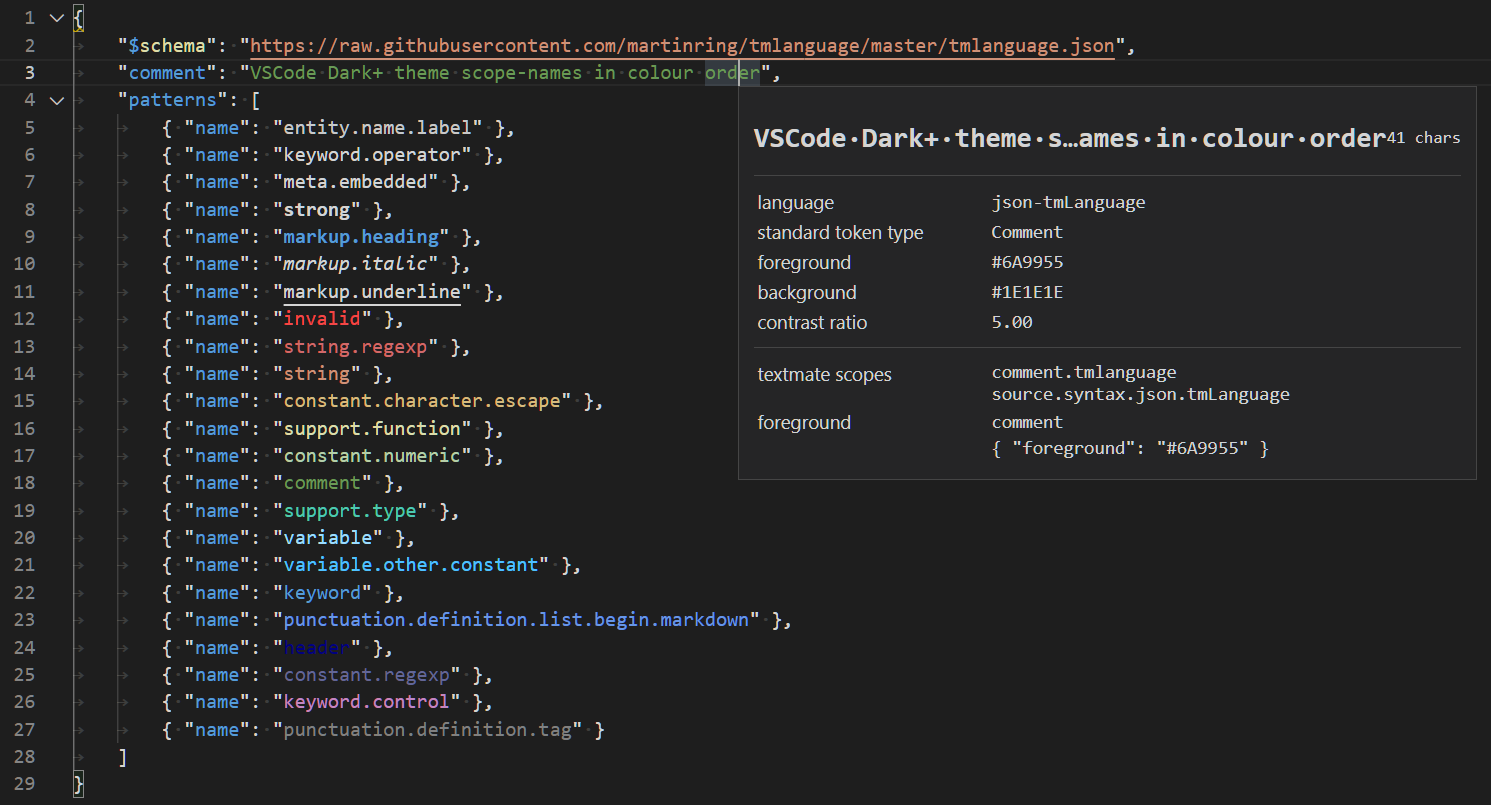This screenshot has width=1491, height=805.
Task: Click the dark blue "header" scope name
Action: click(x=317, y=648)
